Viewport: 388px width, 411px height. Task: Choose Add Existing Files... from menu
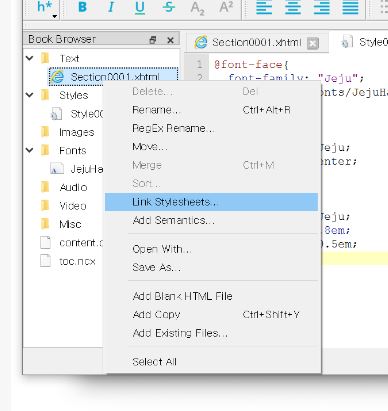(x=211, y=333)
